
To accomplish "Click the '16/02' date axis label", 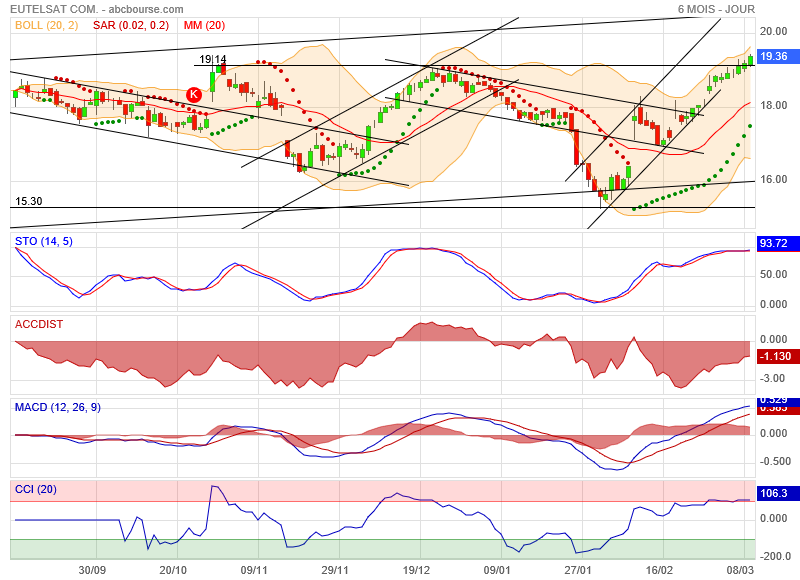I will pos(659,570).
